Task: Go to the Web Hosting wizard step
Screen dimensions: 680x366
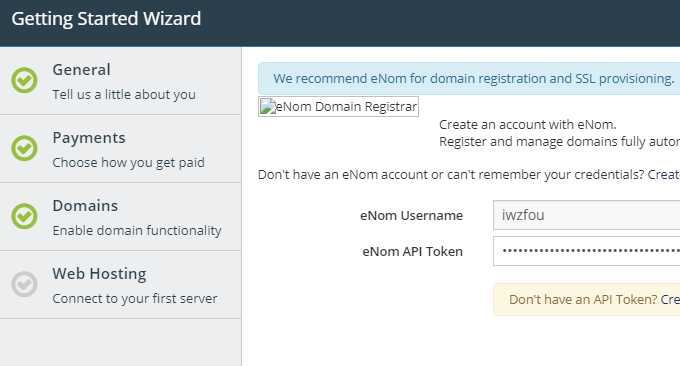Action: 121,285
